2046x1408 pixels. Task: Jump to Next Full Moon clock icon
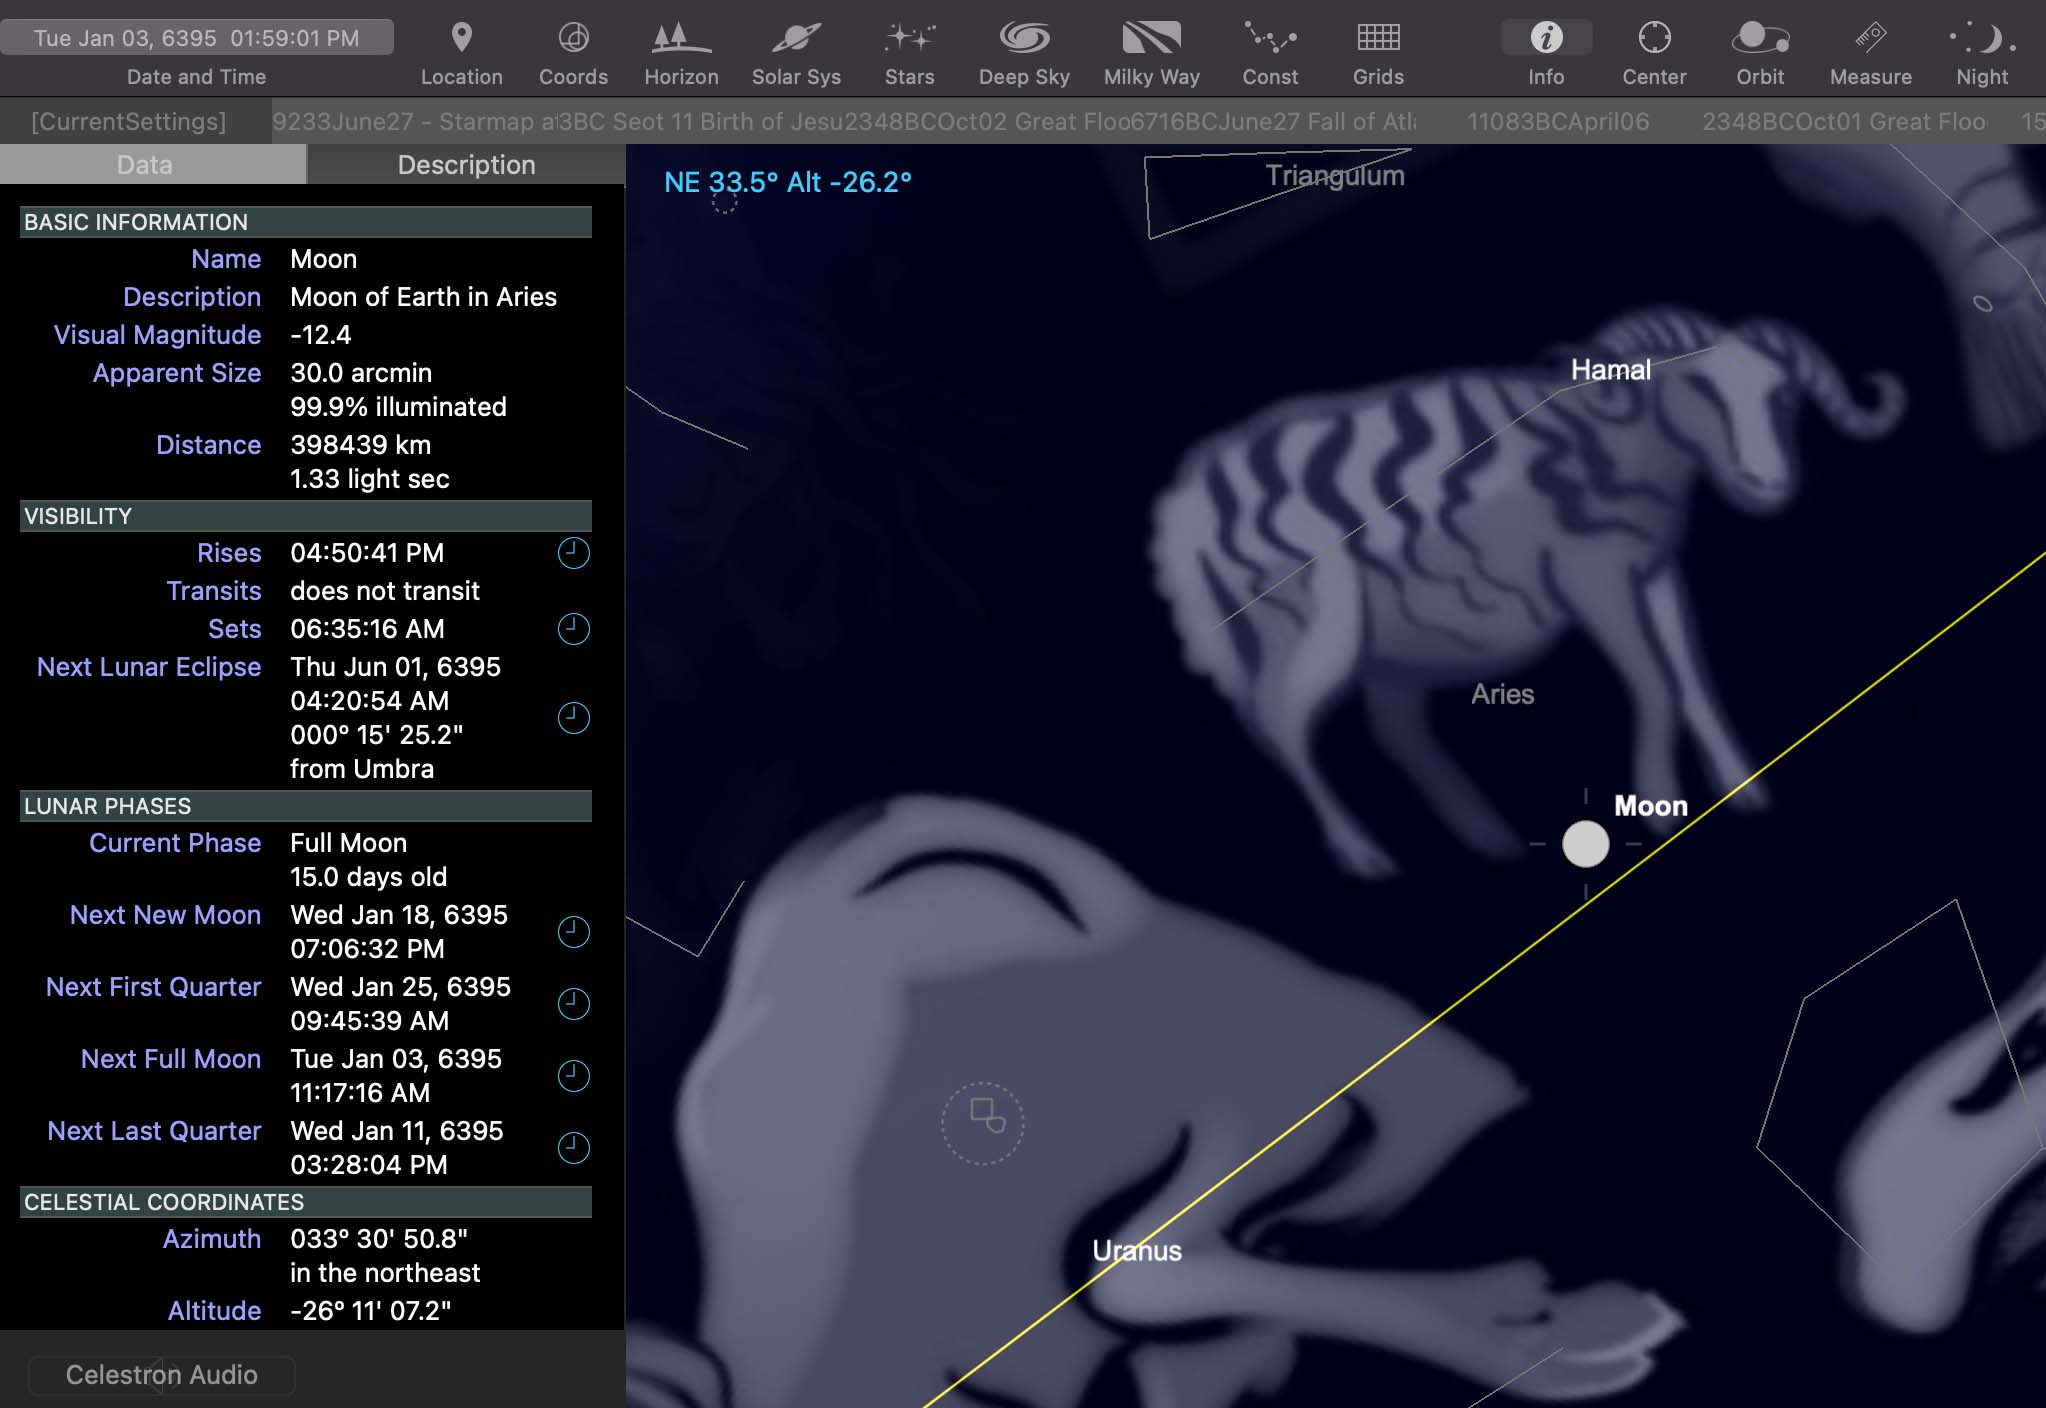click(x=573, y=1076)
